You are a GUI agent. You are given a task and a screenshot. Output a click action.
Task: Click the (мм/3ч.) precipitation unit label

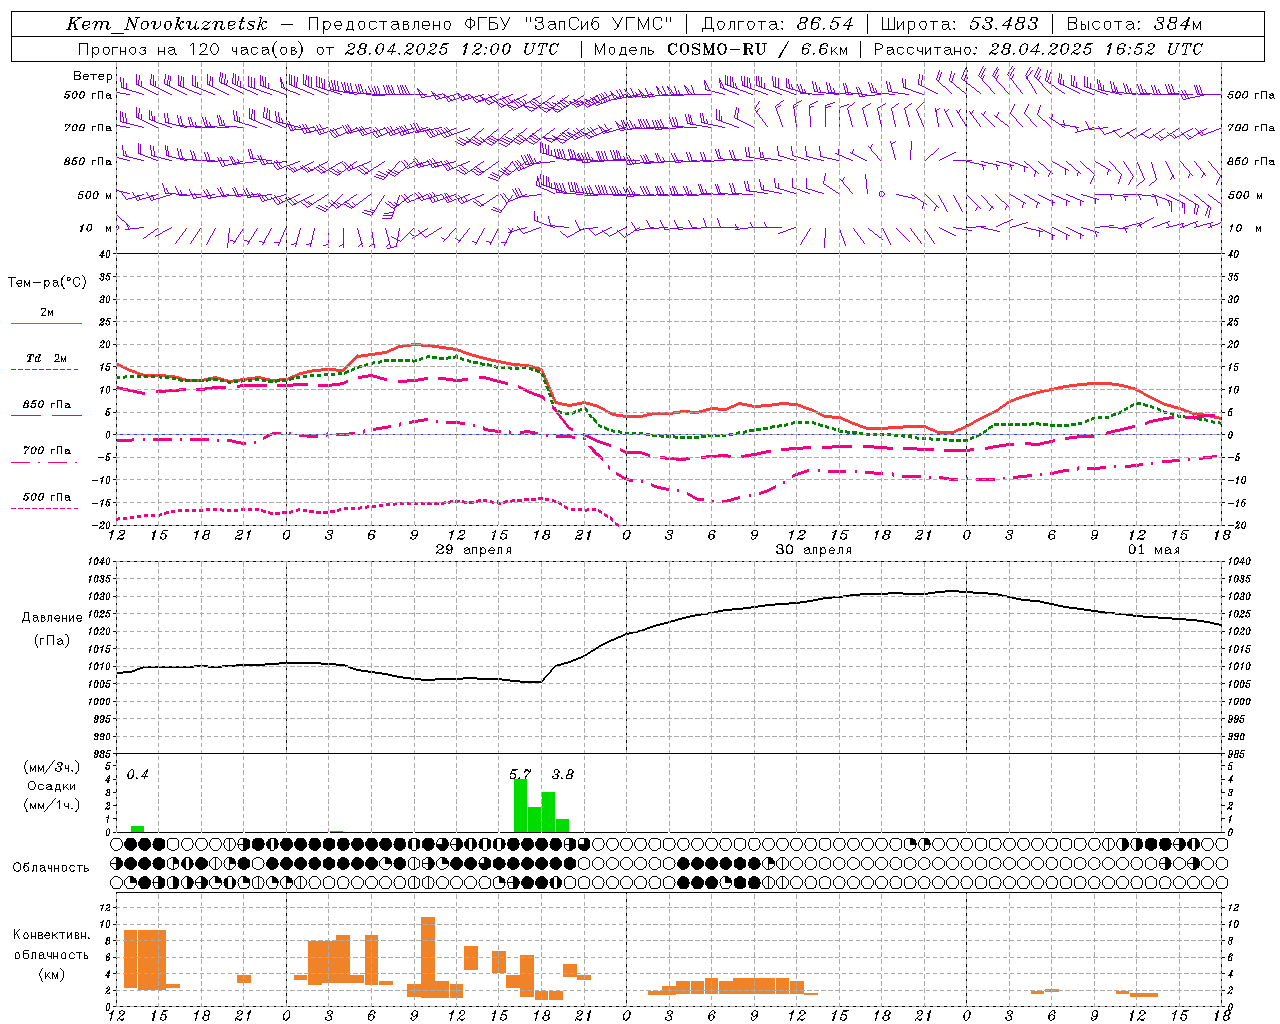[x=51, y=767]
